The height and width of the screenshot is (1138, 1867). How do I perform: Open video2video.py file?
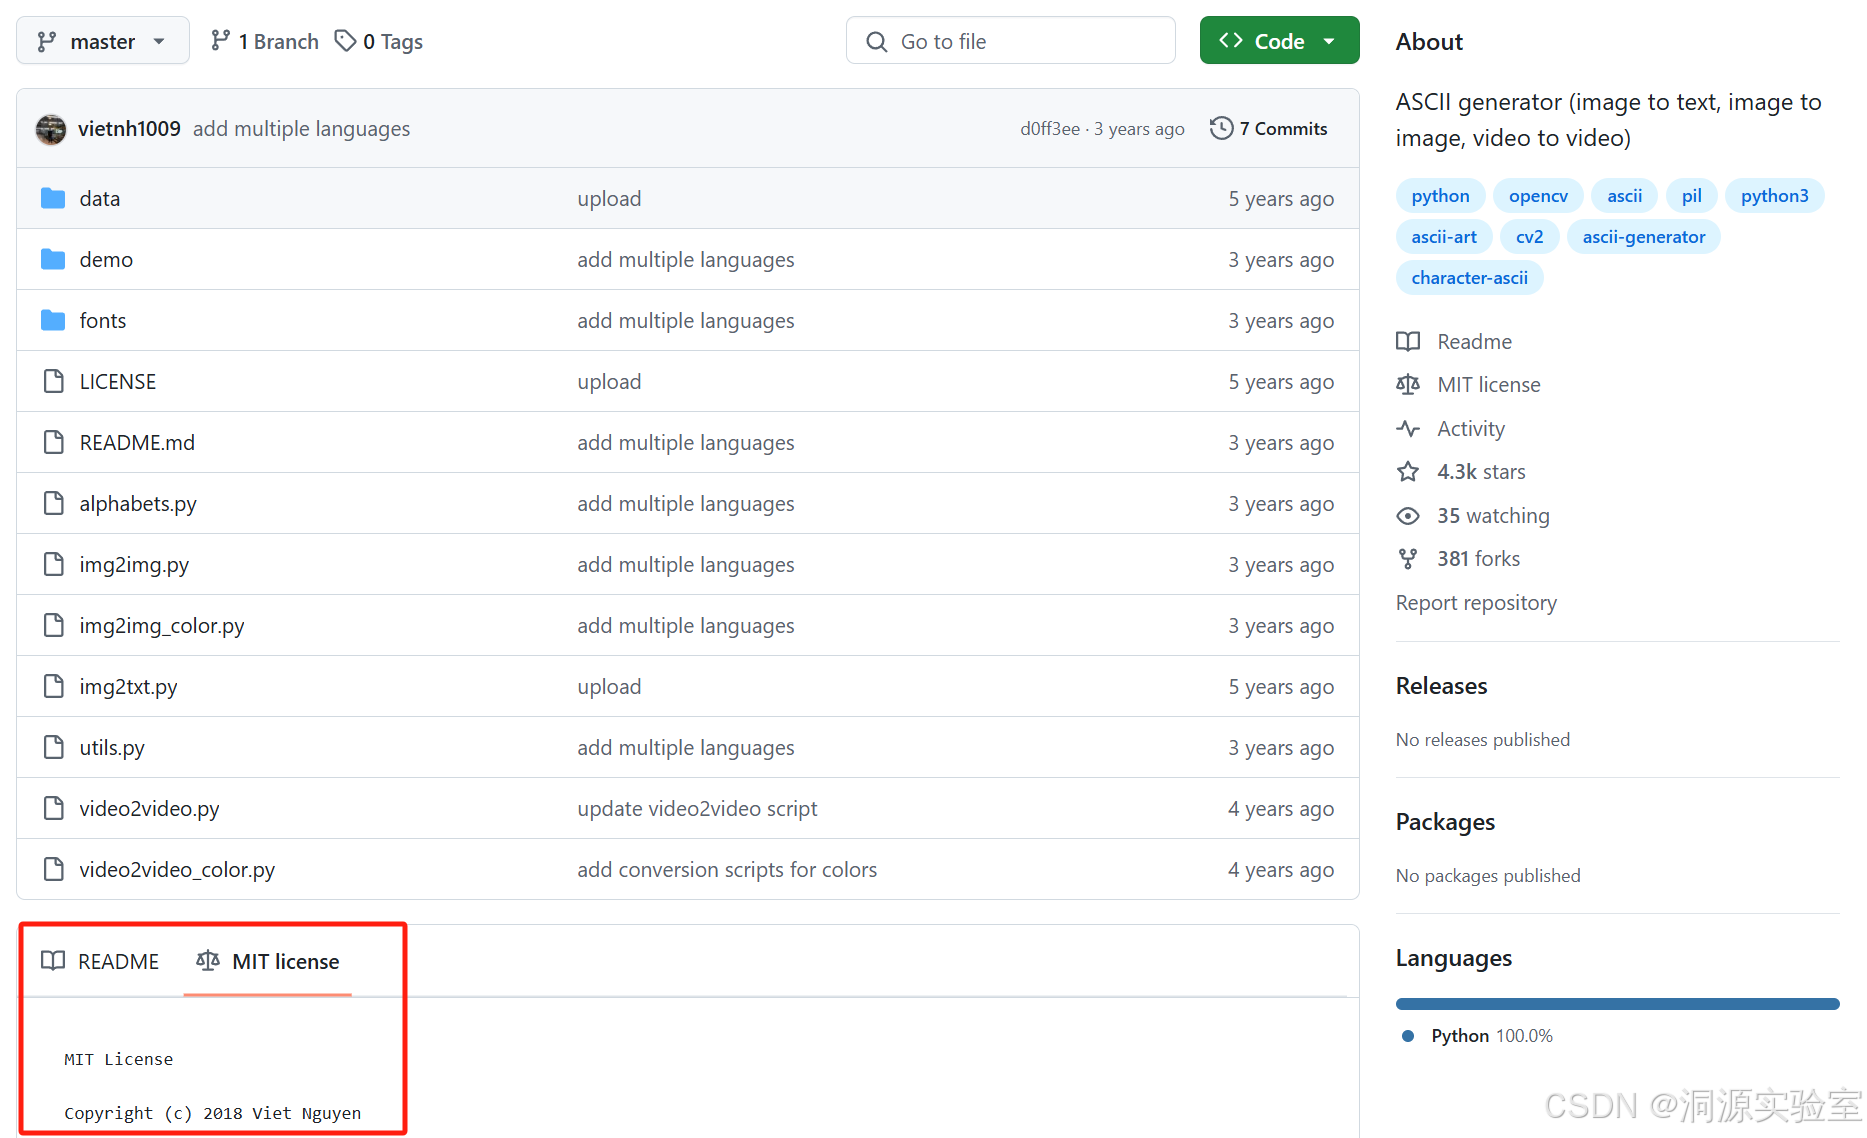(149, 809)
